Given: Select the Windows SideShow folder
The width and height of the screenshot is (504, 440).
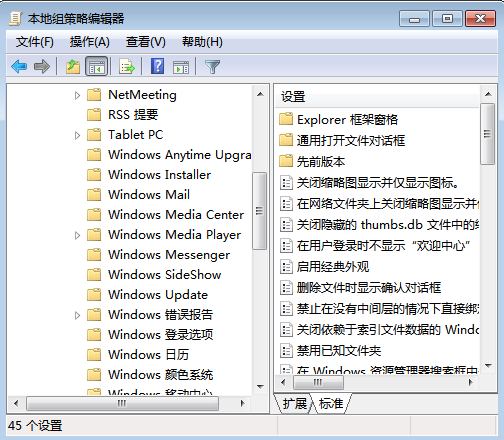Looking at the screenshot, I should (165, 275).
